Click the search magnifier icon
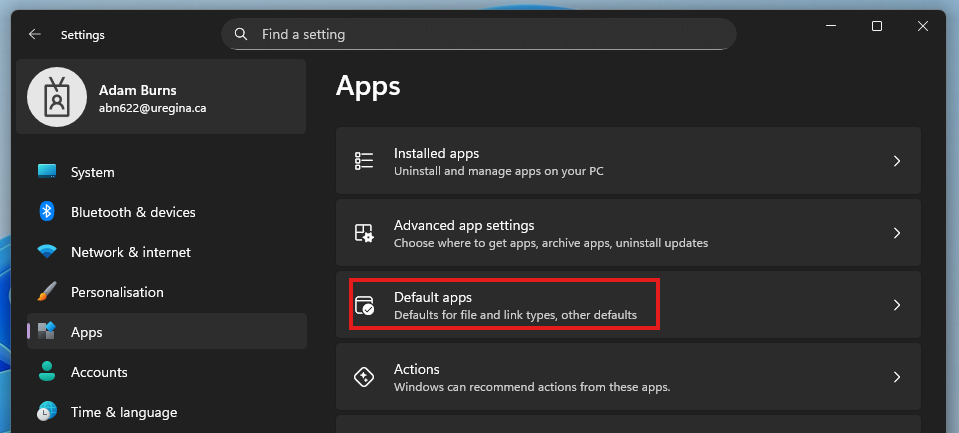 [x=241, y=34]
